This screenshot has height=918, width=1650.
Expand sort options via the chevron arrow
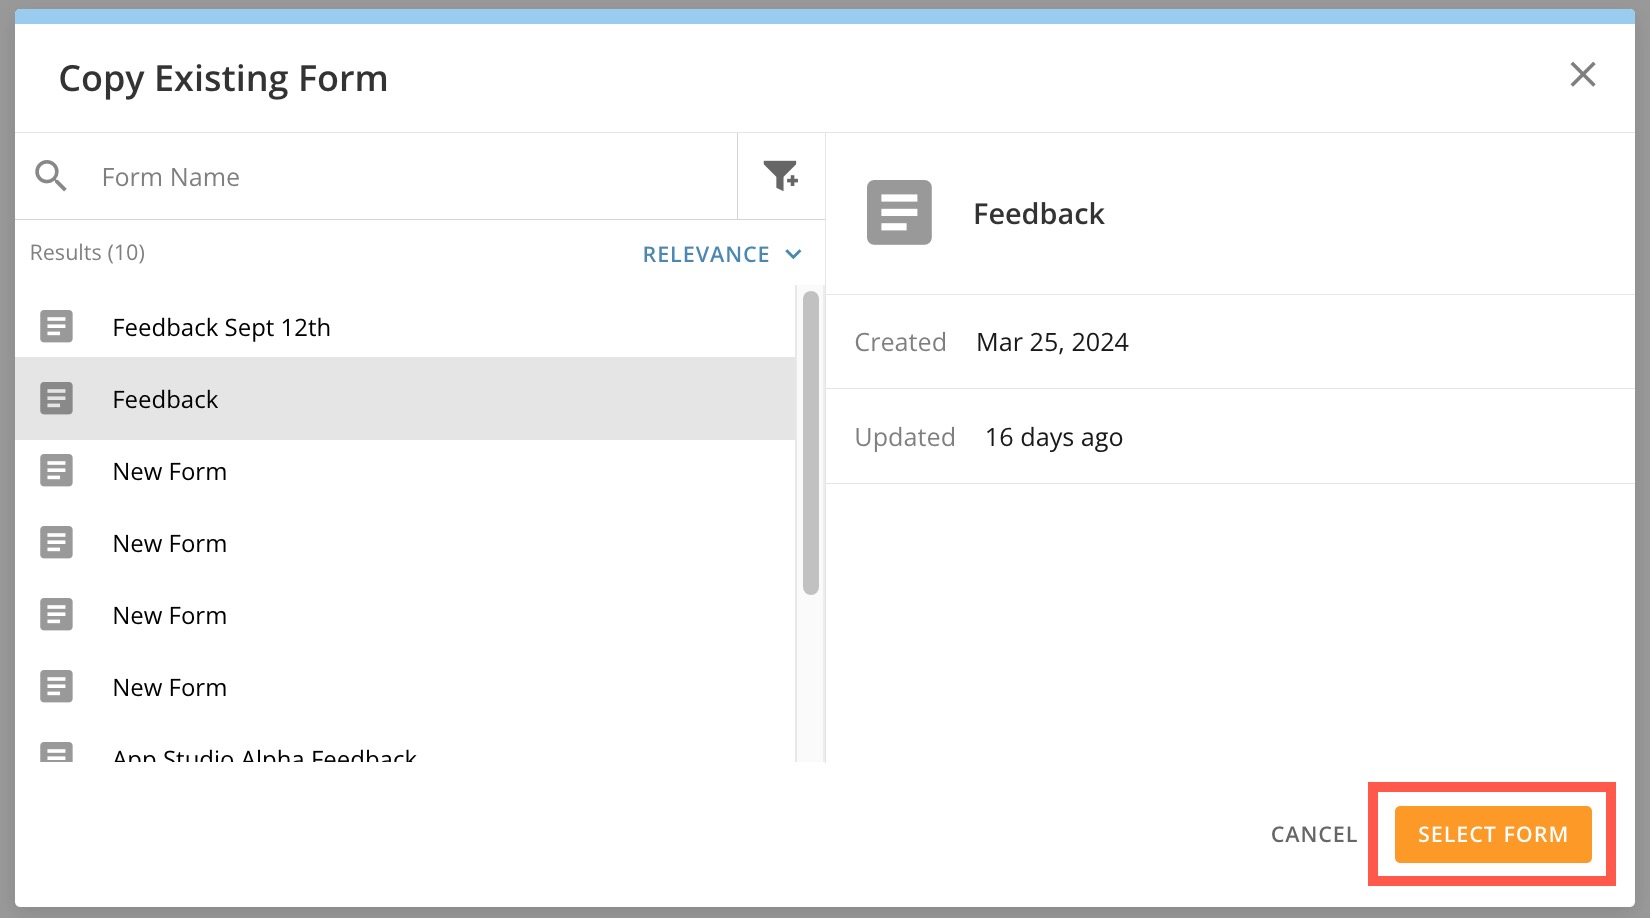coord(794,254)
